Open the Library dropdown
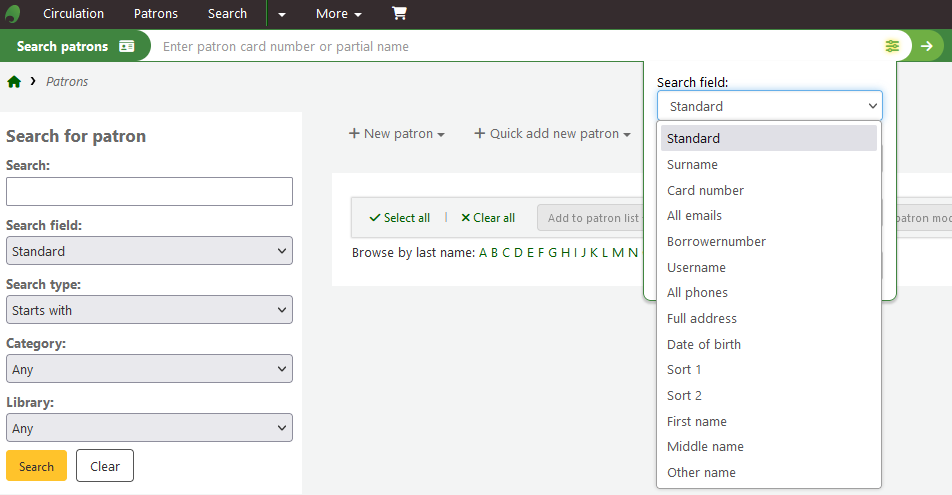 pos(149,428)
